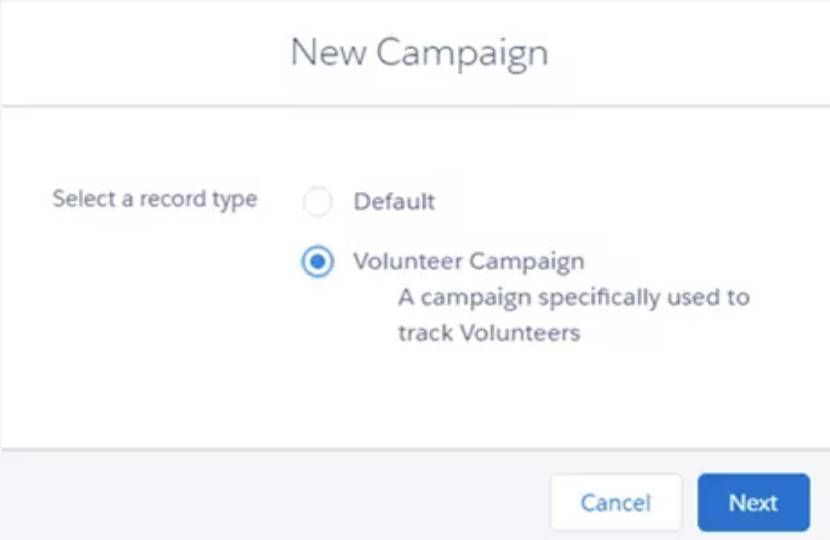The height and width of the screenshot is (540, 830).
Task: Click the word Campaign in the dialog header
Action: (x=462, y=55)
